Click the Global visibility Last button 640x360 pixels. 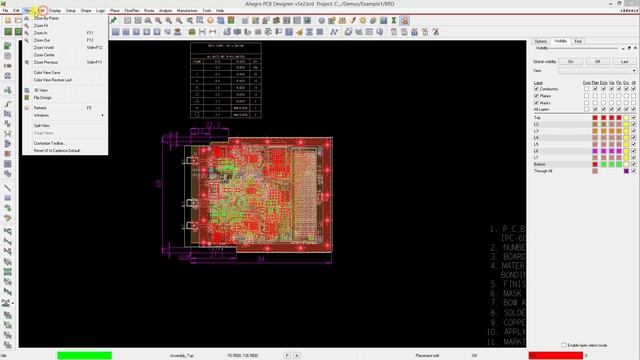click(624, 62)
